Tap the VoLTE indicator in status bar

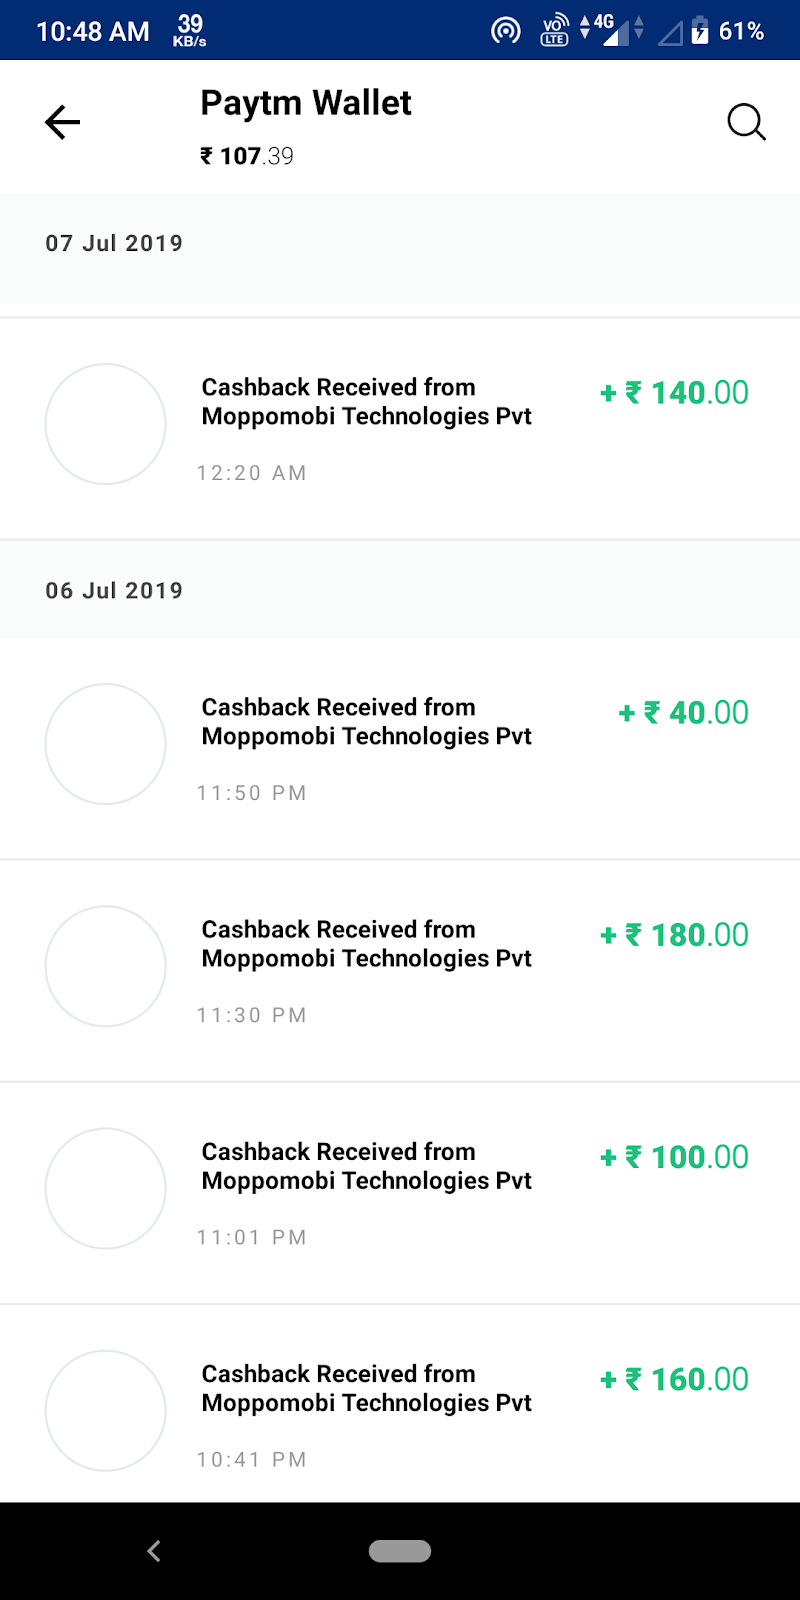click(555, 31)
